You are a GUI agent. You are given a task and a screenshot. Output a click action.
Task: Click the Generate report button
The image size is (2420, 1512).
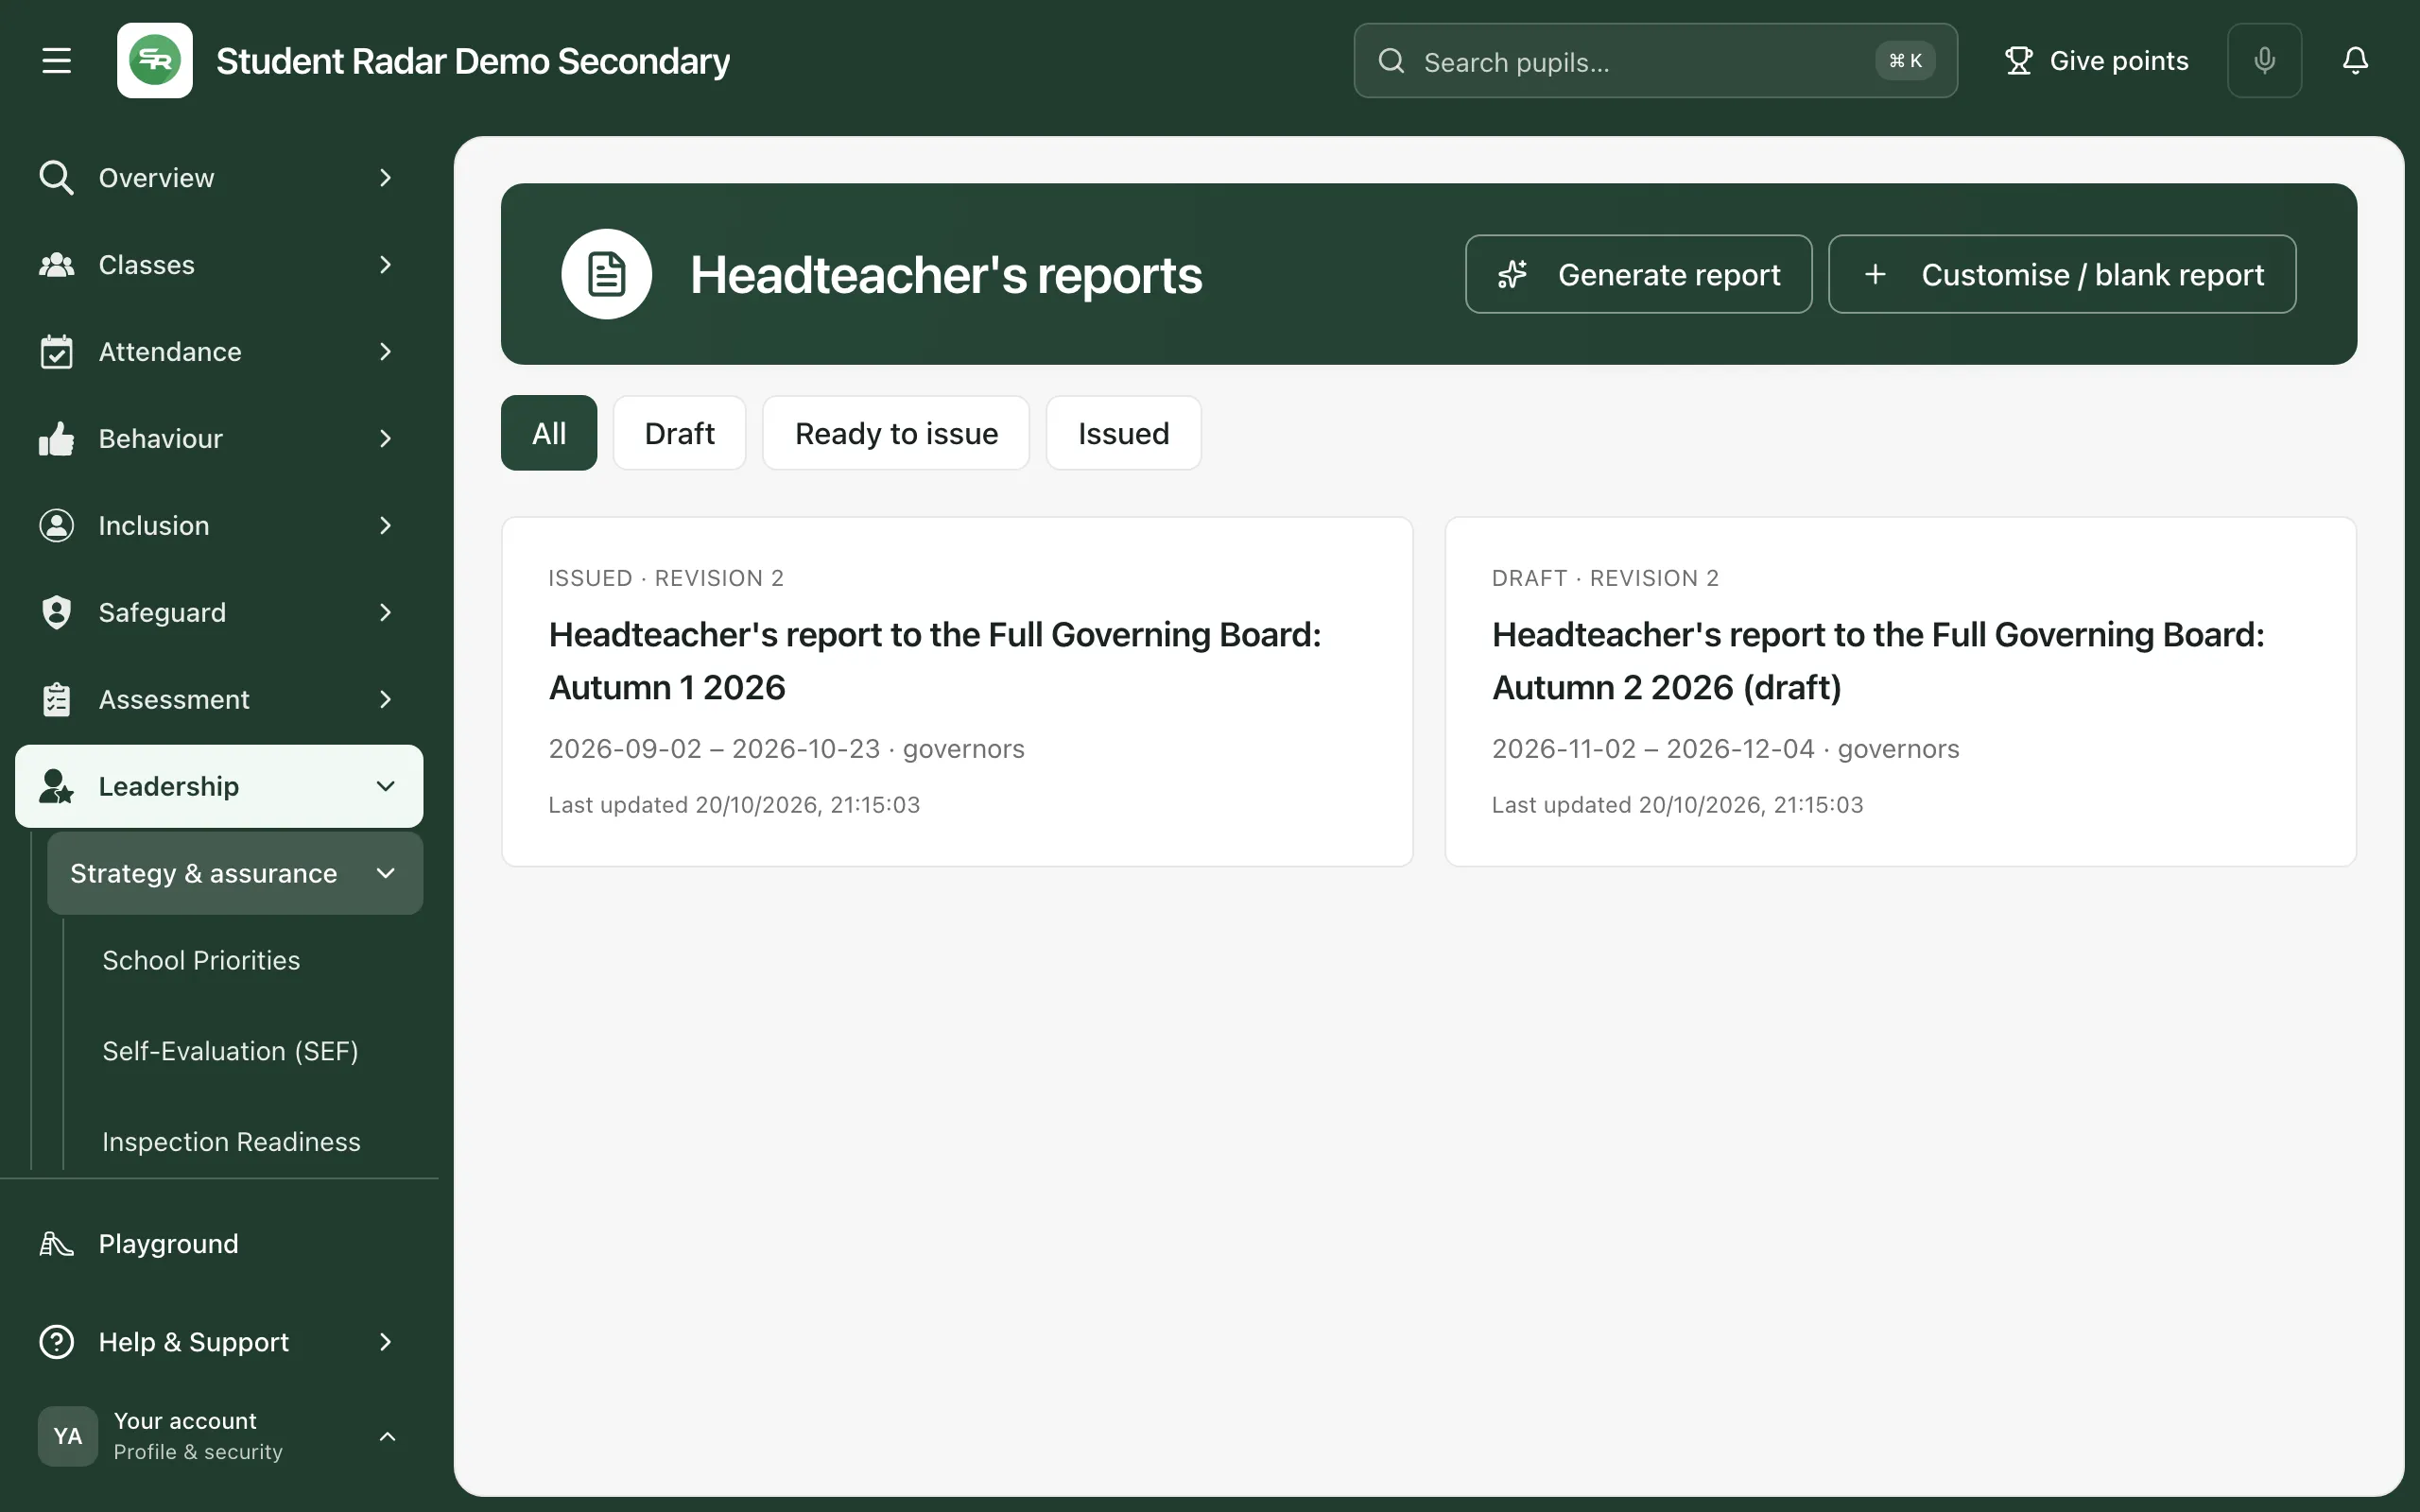[x=1638, y=274]
